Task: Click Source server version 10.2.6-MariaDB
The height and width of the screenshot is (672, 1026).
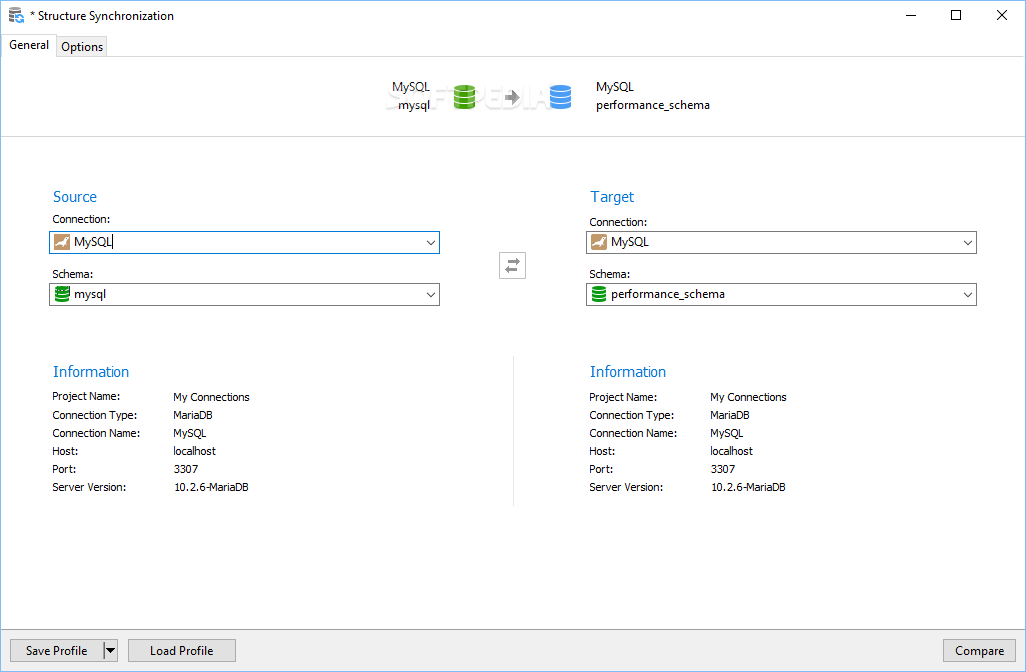Action: pyautogui.click(x=211, y=487)
